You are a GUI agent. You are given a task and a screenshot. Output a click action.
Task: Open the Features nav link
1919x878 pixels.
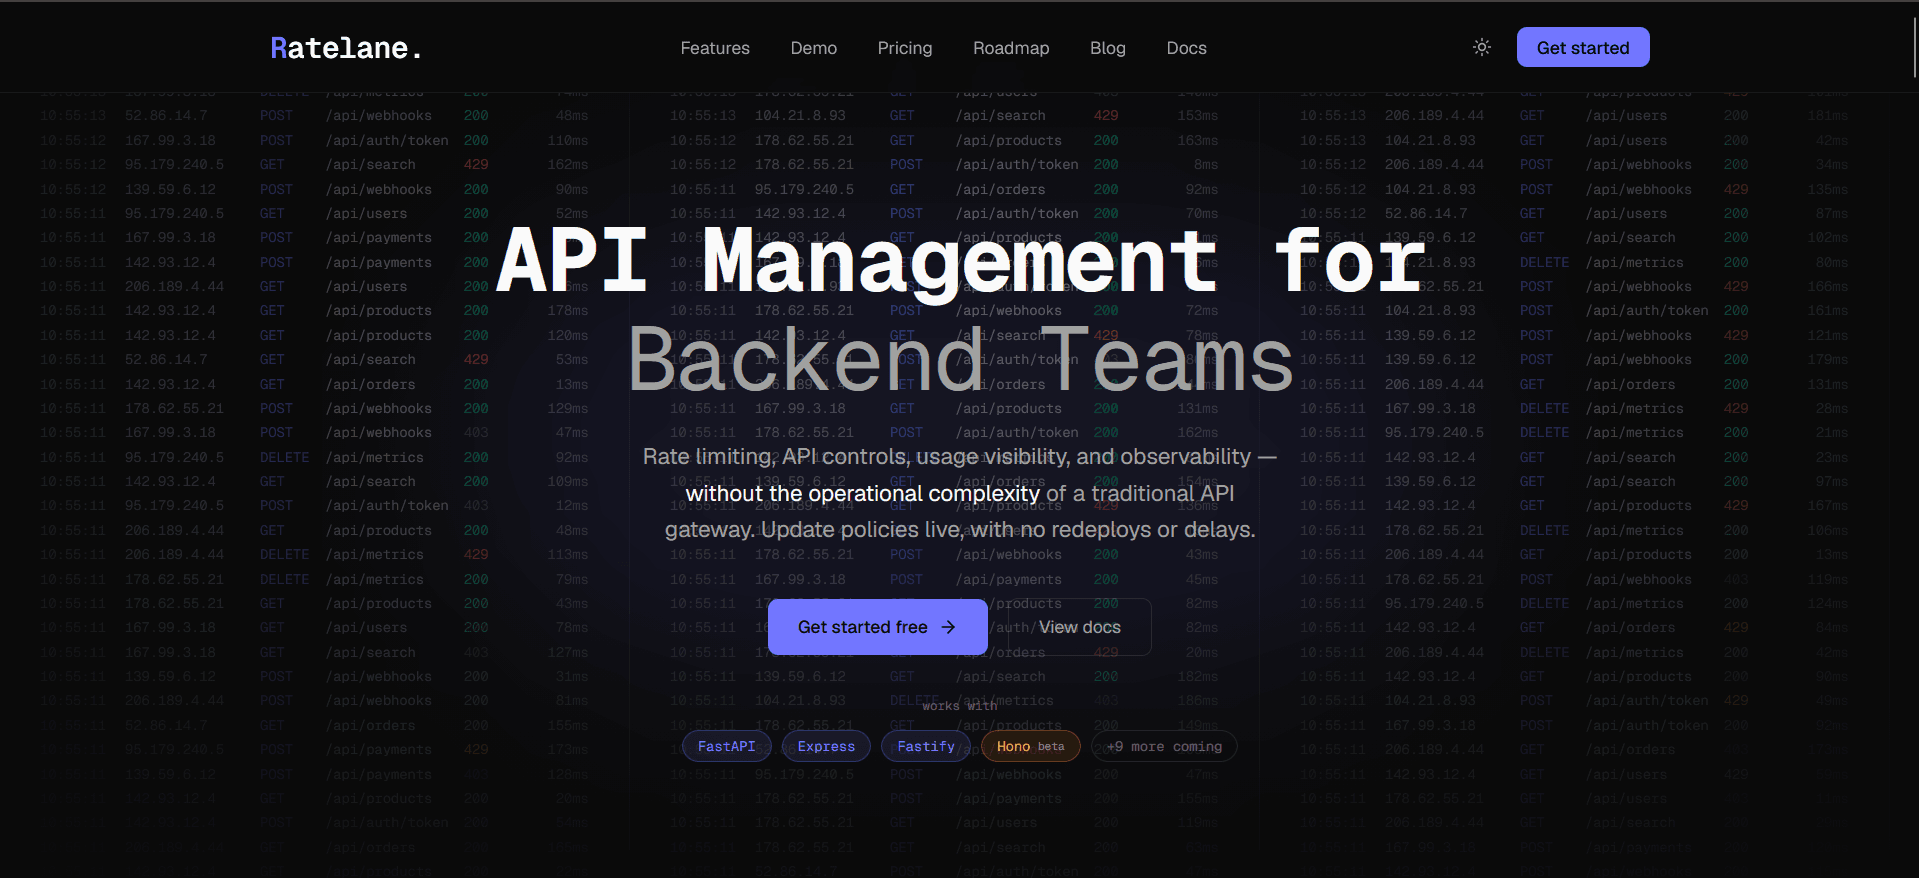pyautogui.click(x=715, y=48)
